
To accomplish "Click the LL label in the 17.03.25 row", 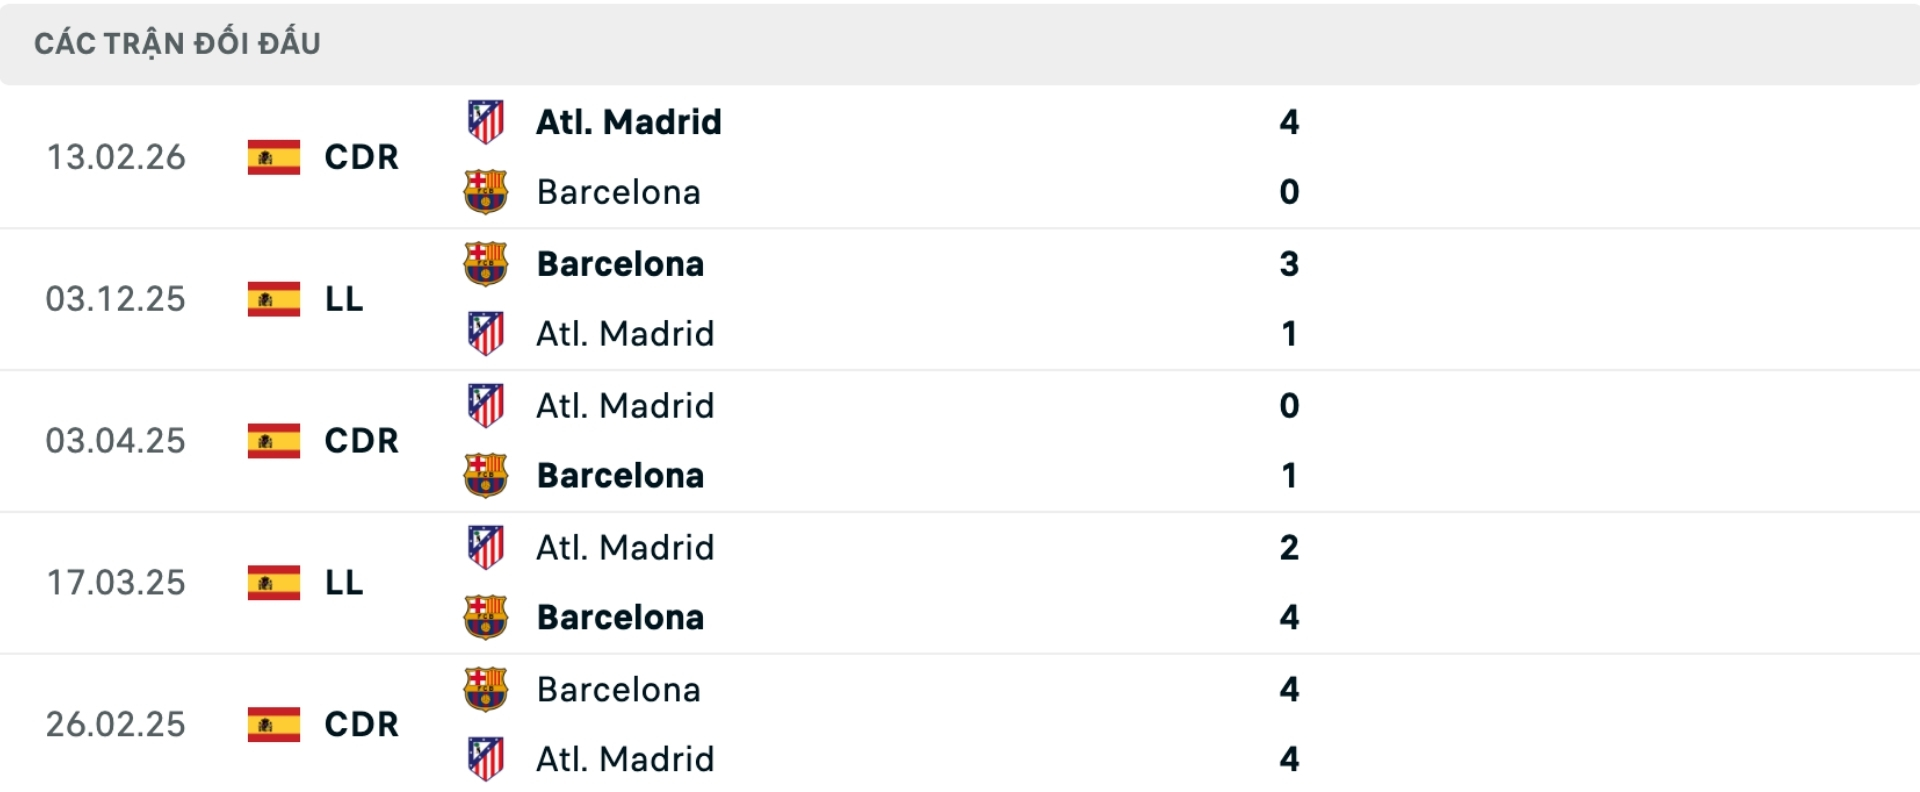I will tap(344, 583).
